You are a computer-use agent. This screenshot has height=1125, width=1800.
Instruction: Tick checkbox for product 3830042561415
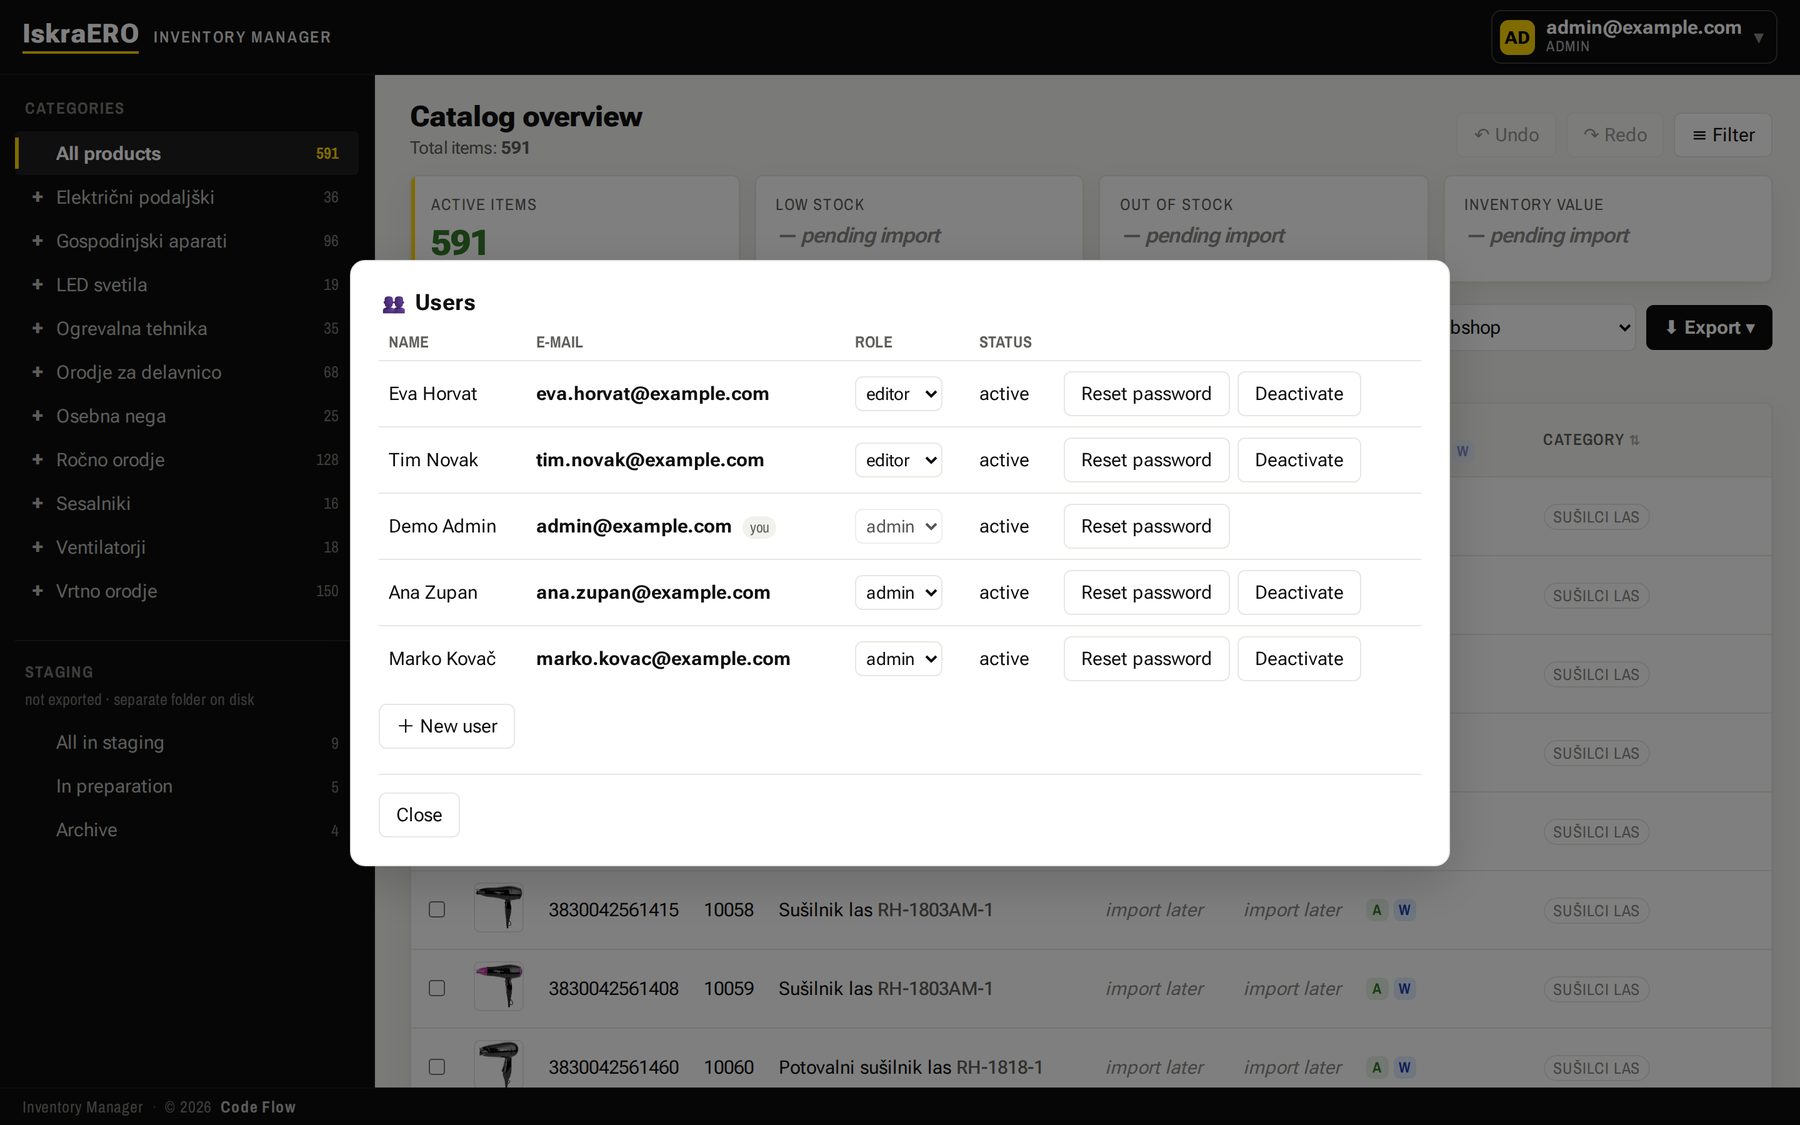pyautogui.click(x=437, y=909)
